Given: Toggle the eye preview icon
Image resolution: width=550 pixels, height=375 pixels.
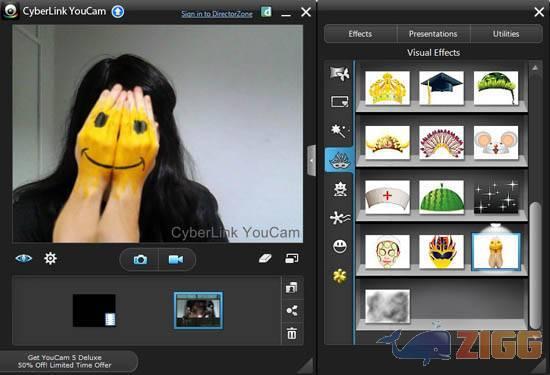Looking at the screenshot, I should [x=24, y=259].
